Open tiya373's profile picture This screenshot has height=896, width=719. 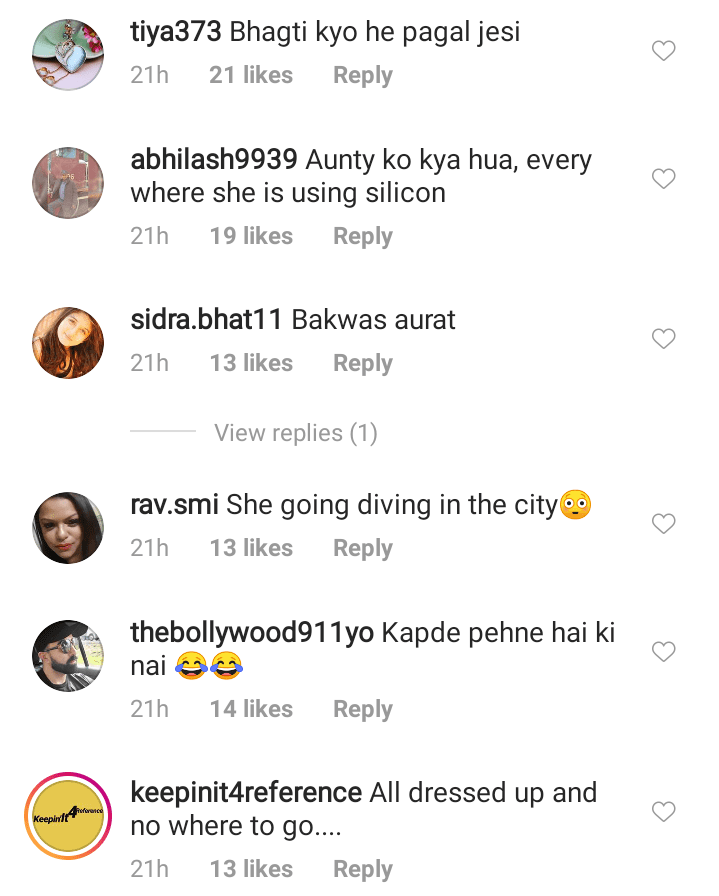68,55
